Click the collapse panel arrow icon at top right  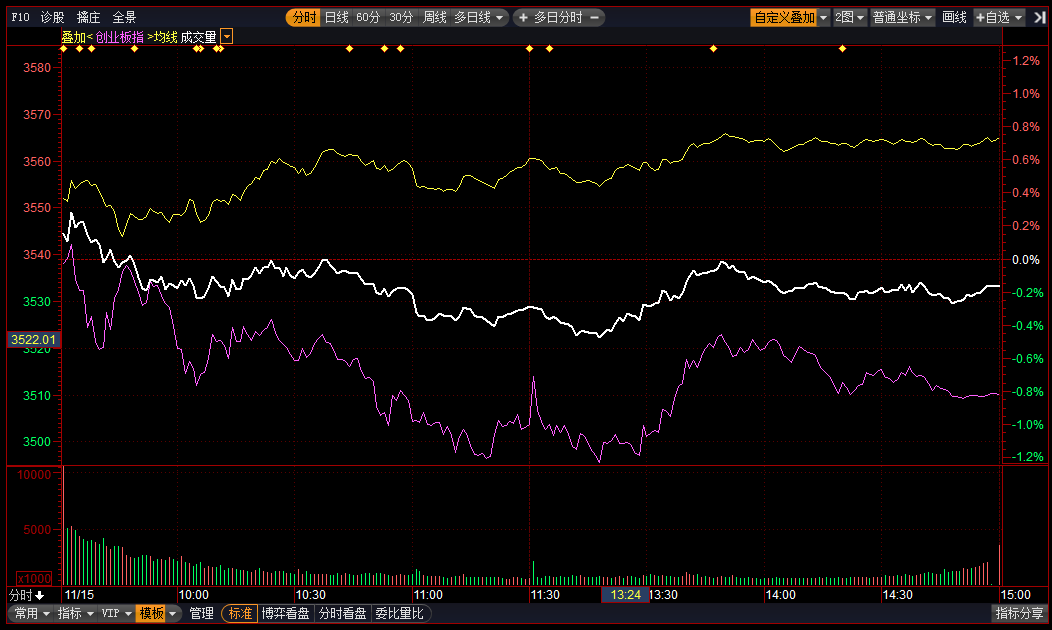(1039, 17)
